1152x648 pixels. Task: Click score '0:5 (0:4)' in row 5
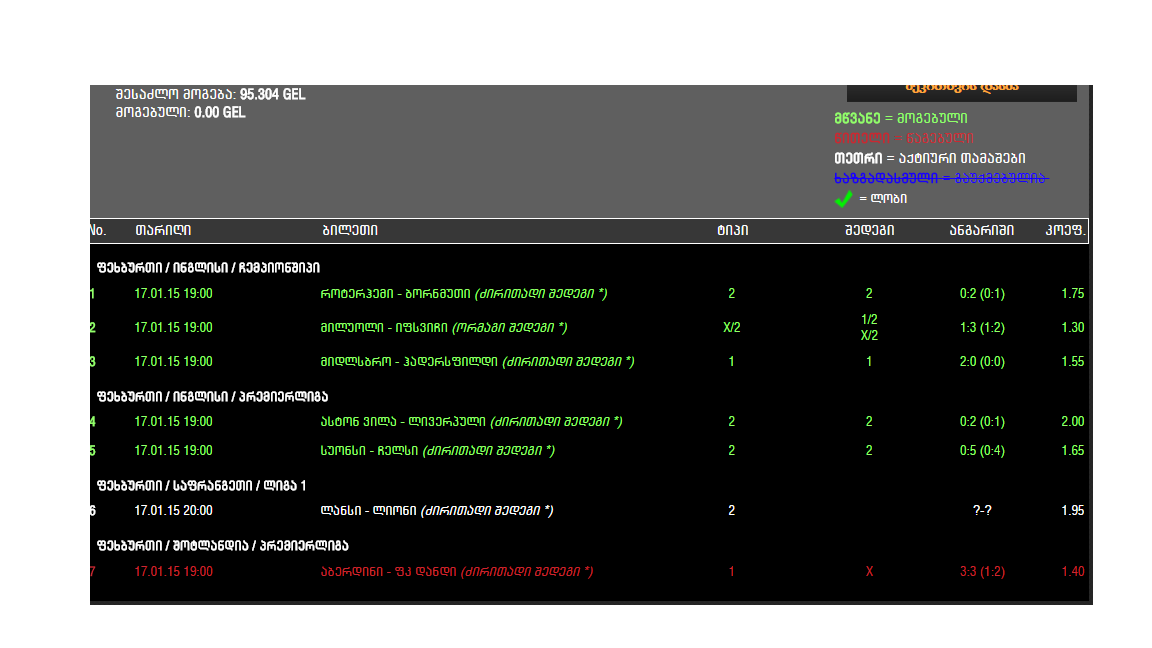982,450
